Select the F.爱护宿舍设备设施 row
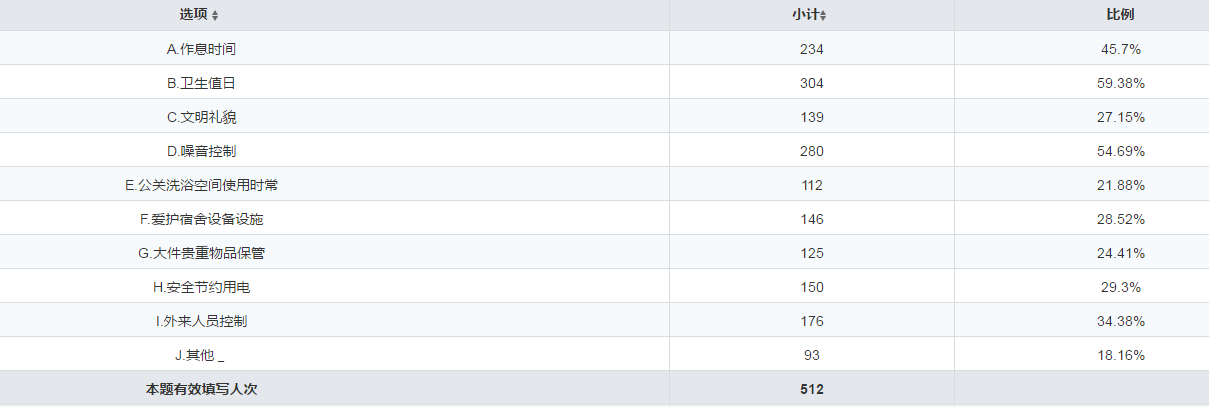 201,219
